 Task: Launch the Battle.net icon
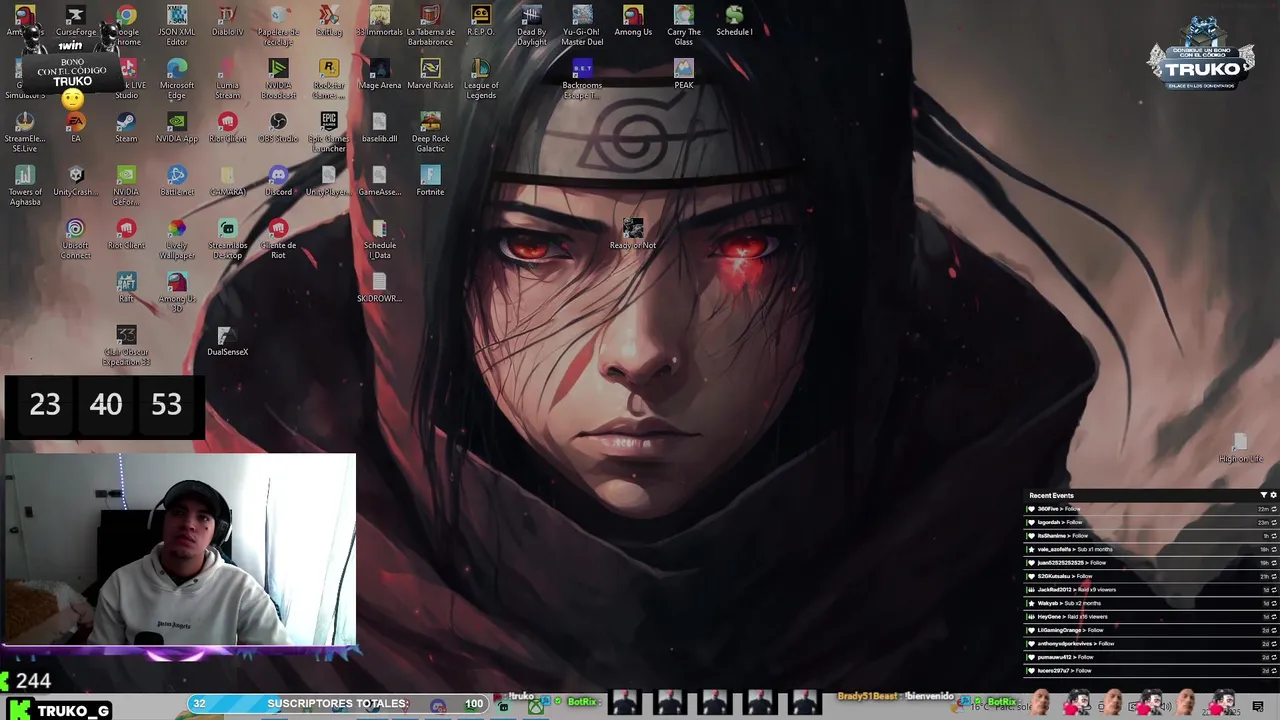coord(177,180)
